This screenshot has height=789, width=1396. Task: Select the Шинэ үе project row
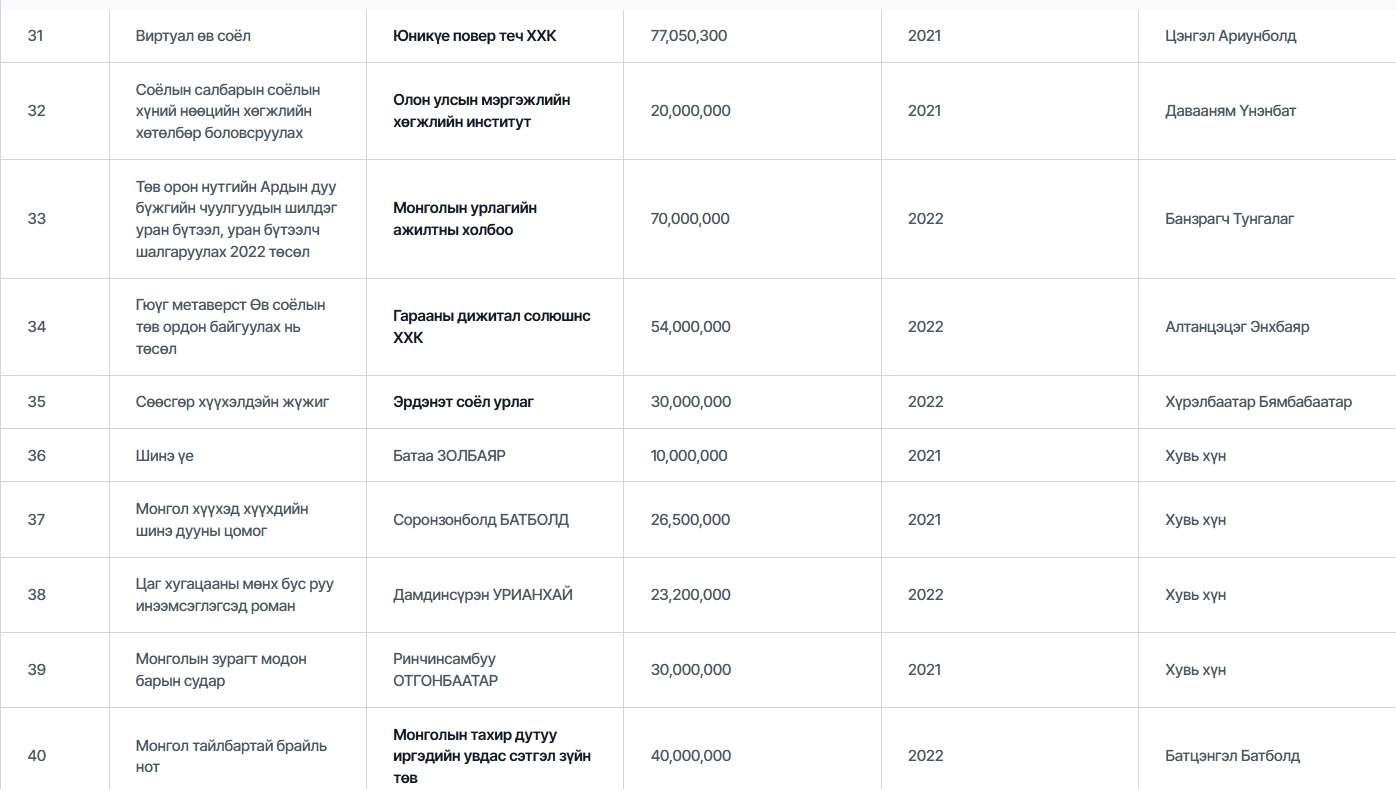pos(165,456)
